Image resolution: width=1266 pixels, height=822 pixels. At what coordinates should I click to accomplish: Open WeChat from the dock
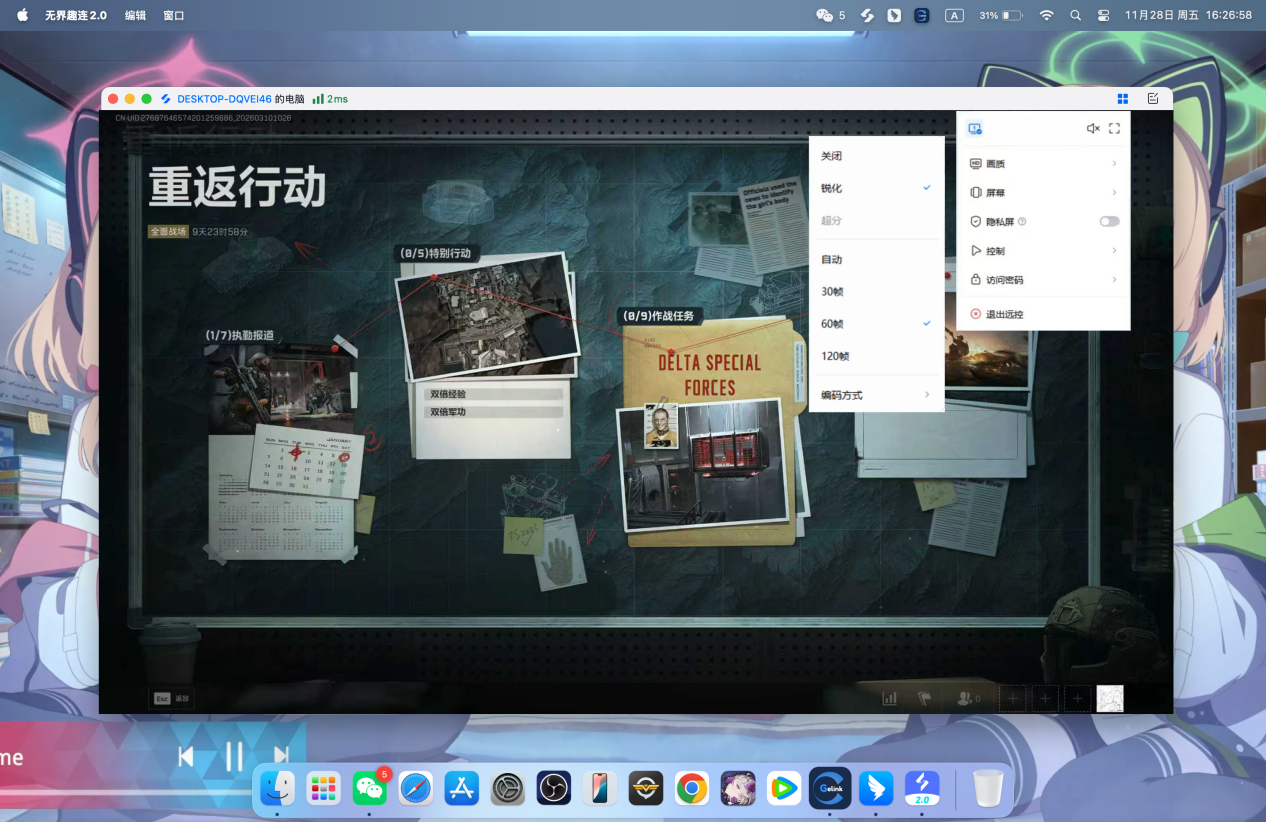pos(370,788)
